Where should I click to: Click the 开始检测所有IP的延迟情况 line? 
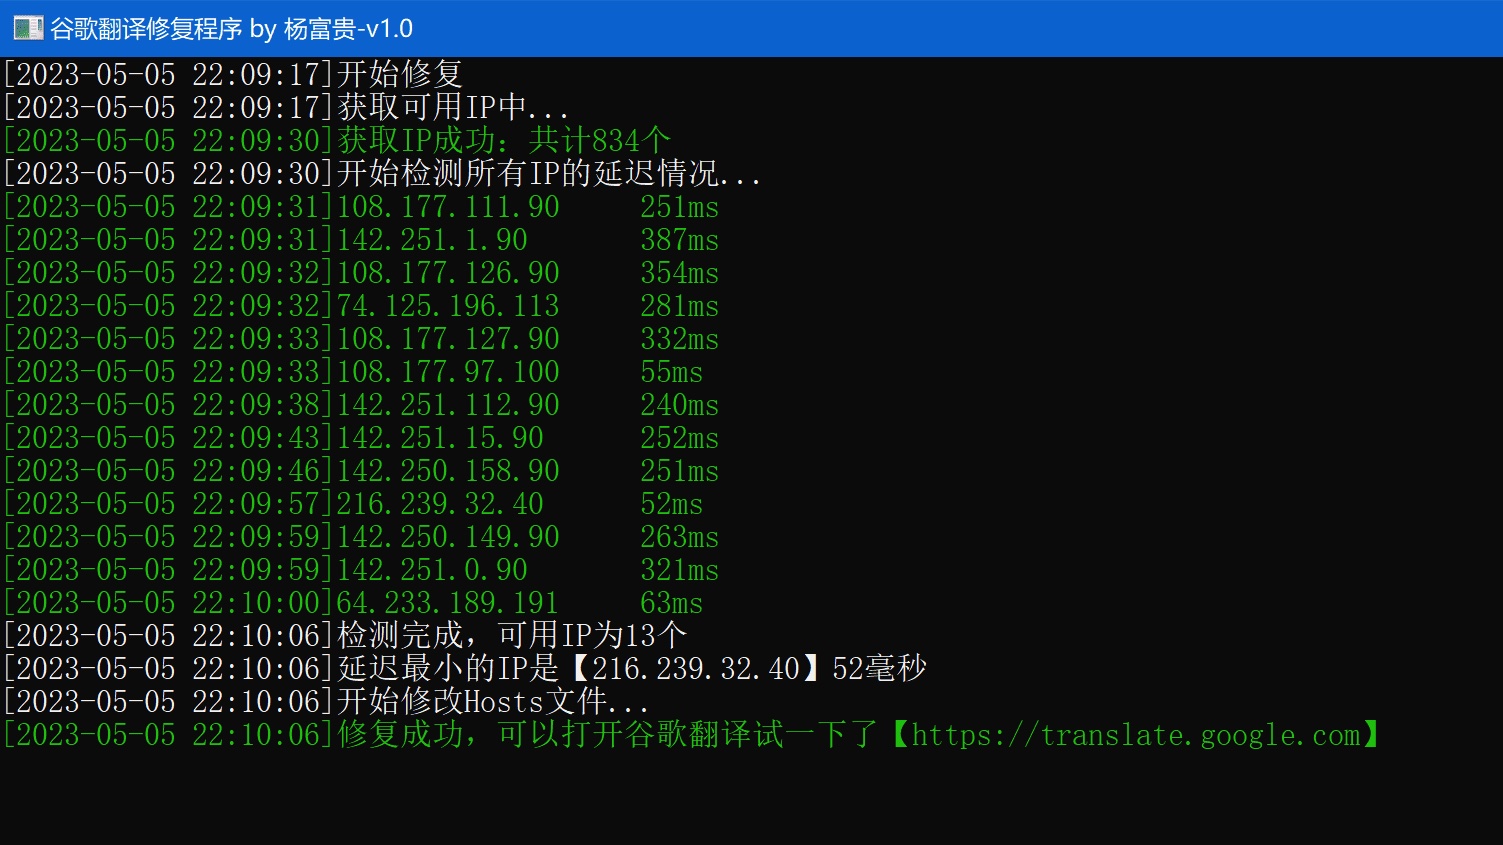click(x=548, y=173)
